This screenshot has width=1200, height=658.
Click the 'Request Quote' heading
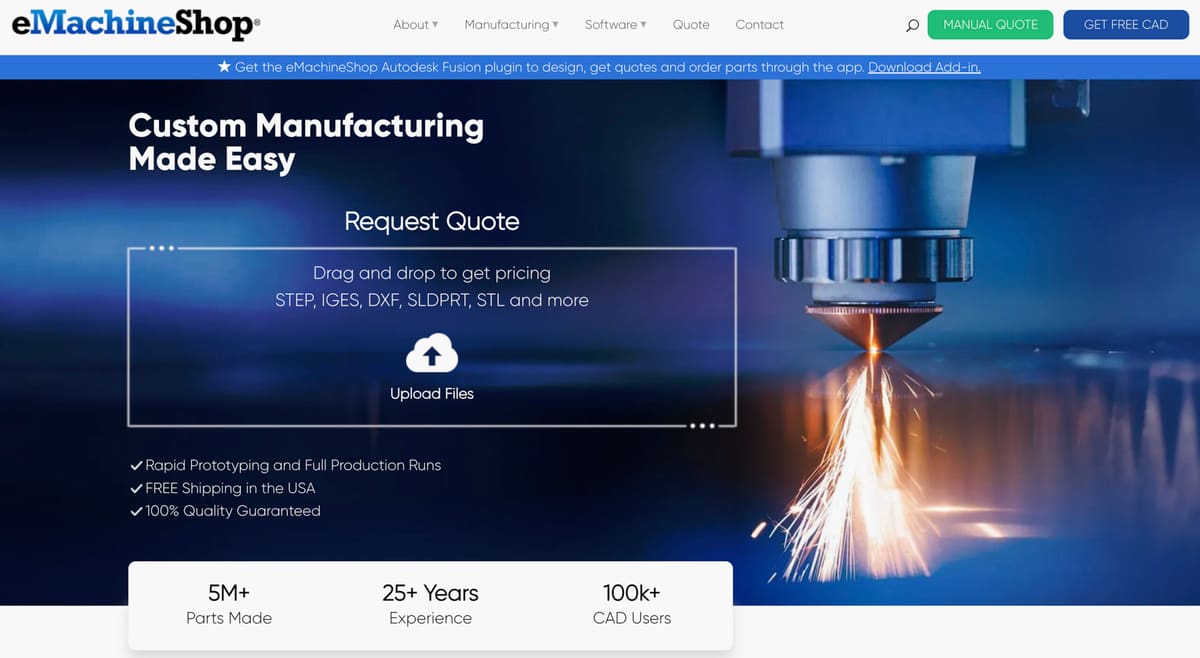pyautogui.click(x=432, y=221)
